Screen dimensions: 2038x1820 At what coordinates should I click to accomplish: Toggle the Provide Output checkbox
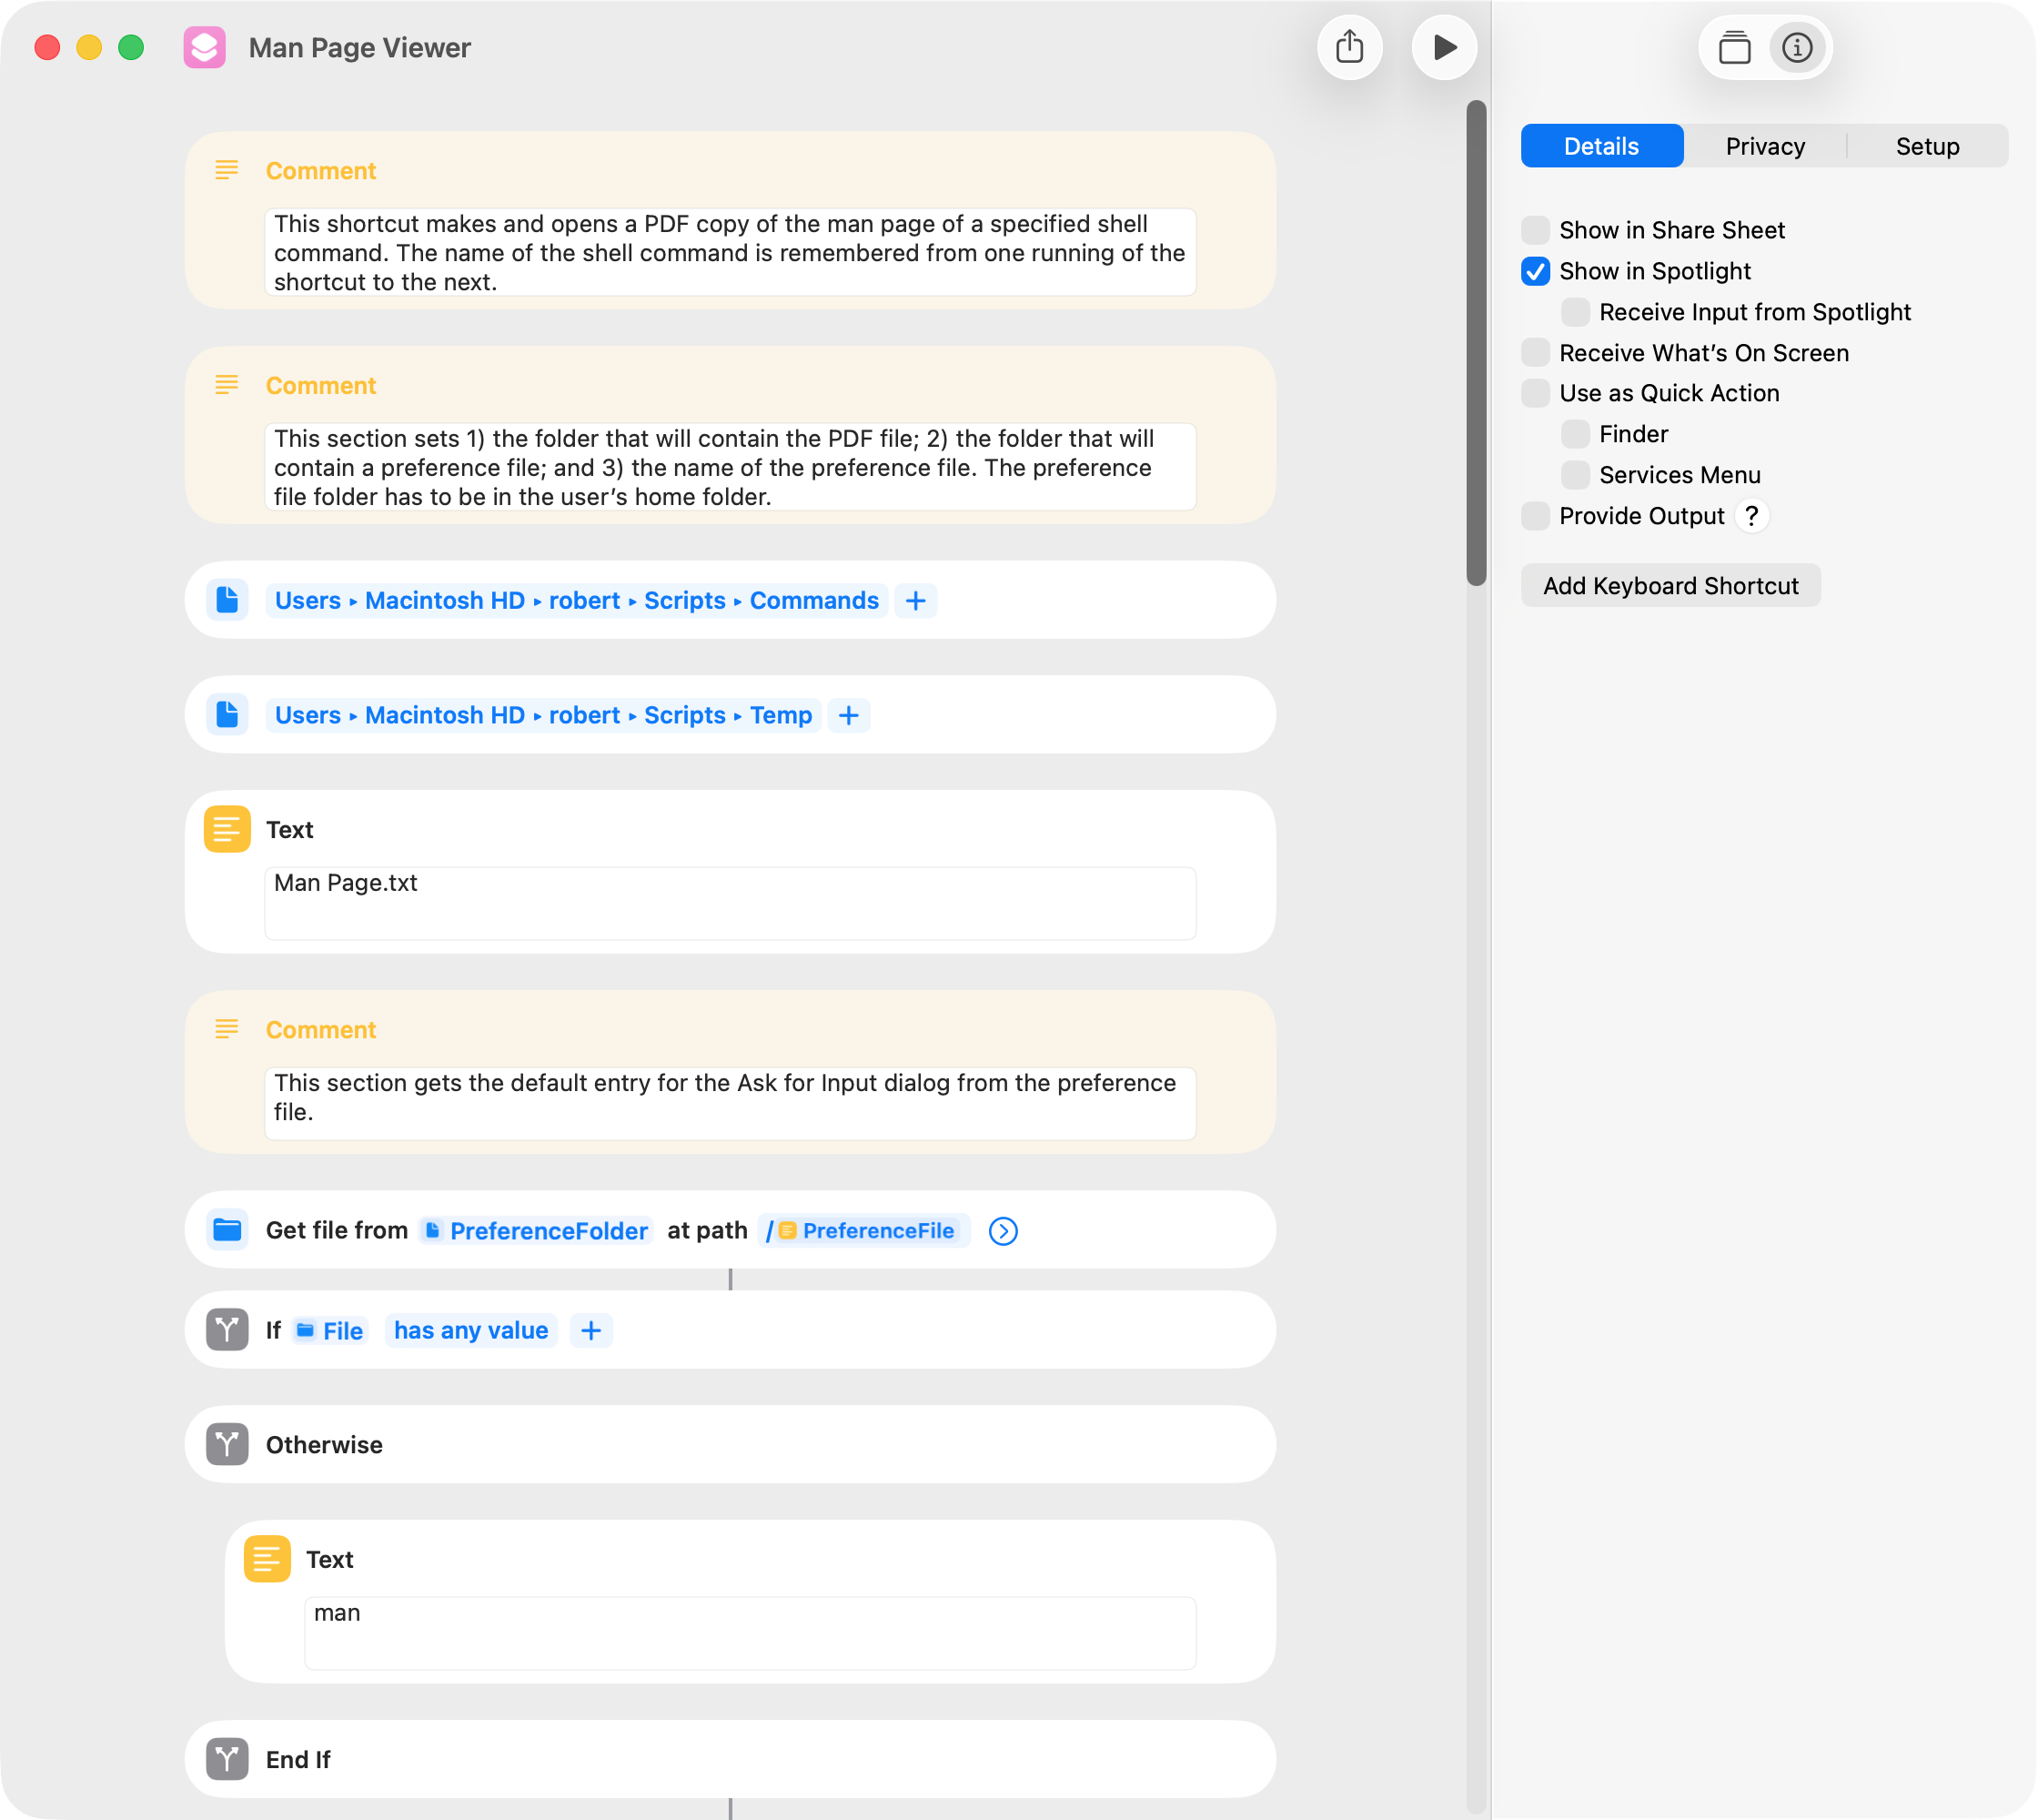pos(1535,516)
